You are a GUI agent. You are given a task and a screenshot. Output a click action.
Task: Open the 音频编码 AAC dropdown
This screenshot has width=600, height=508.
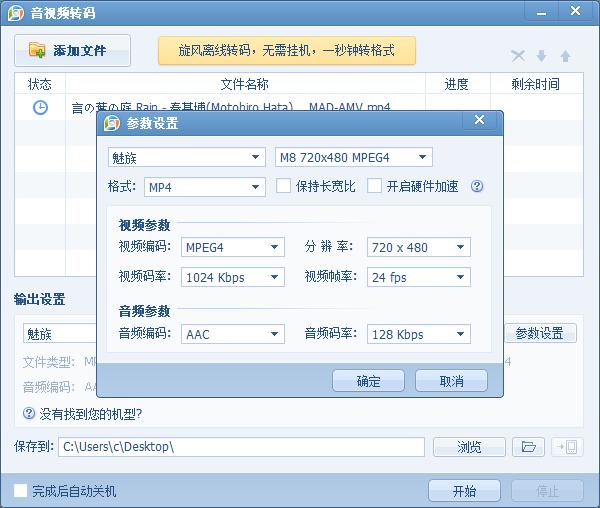[233, 334]
